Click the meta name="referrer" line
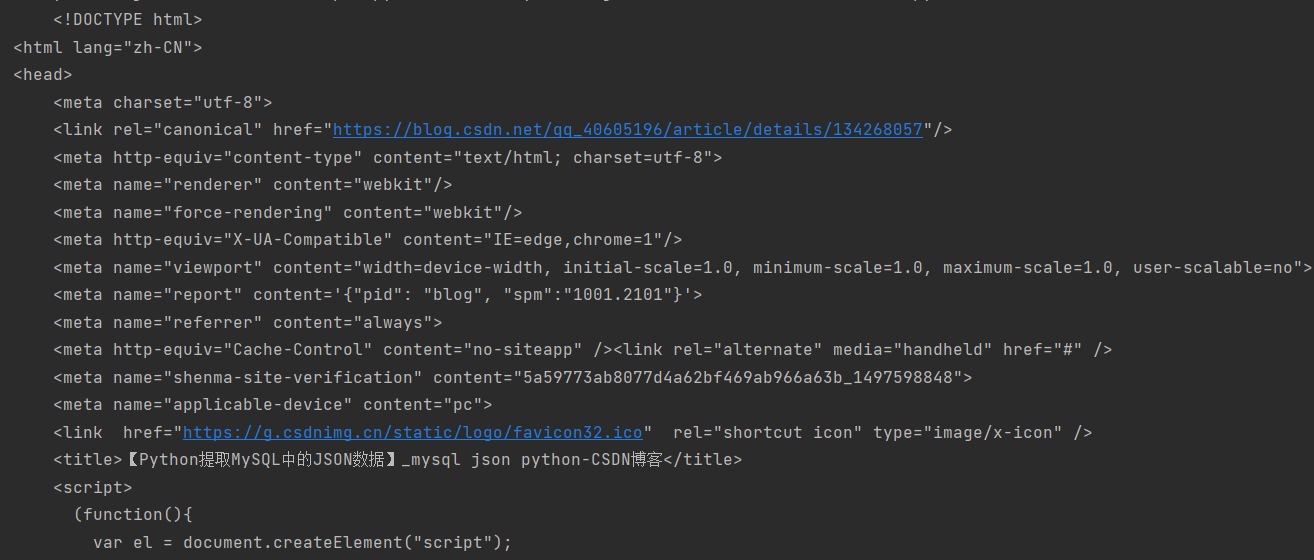This screenshot has width=1314, height=560. (x=247, y=323)
